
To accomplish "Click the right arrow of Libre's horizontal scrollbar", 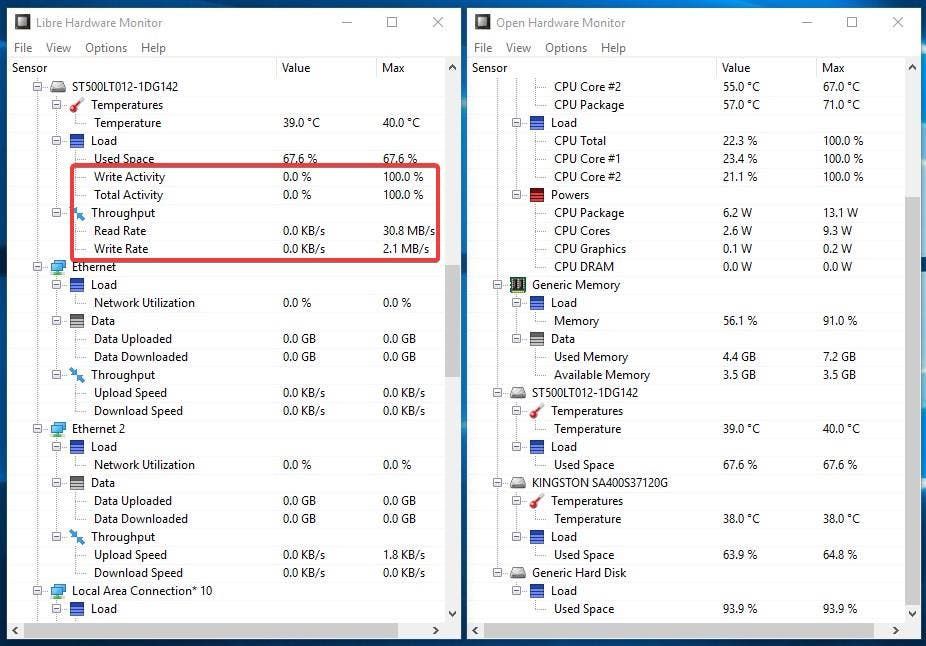I will pos(436,630).
